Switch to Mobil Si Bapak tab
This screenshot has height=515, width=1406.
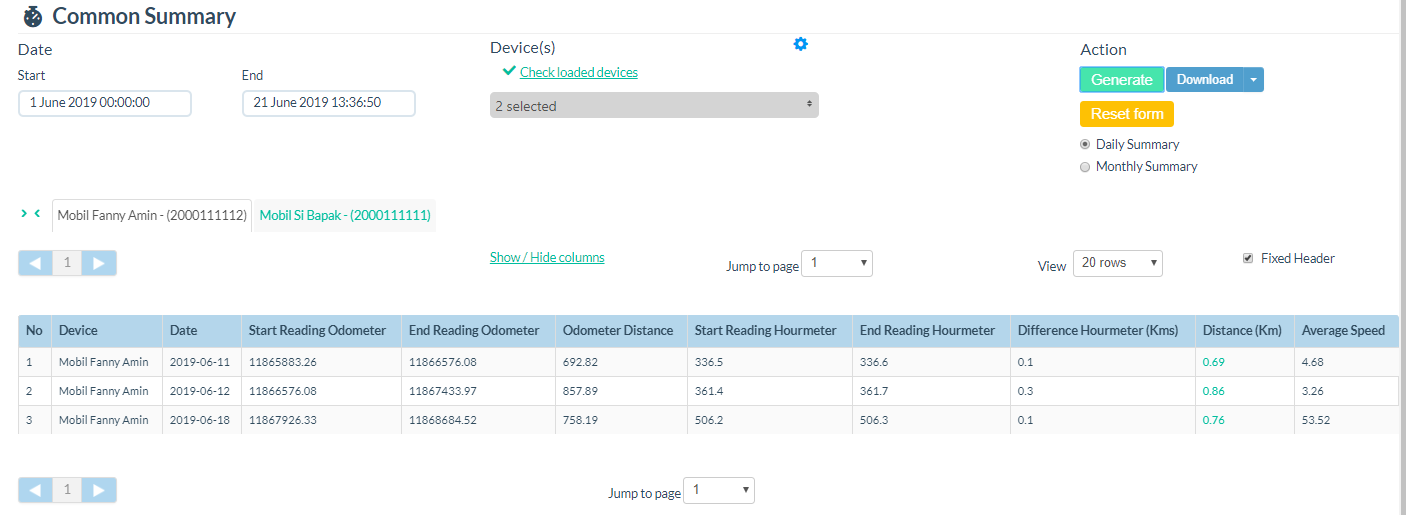[x=345, y=215]
